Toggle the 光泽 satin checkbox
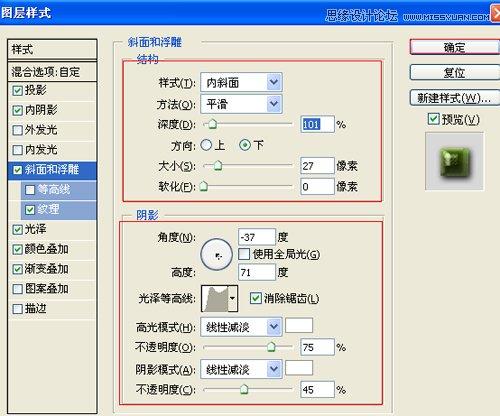This screenshot has width=500, height=416. pos(17,230)
